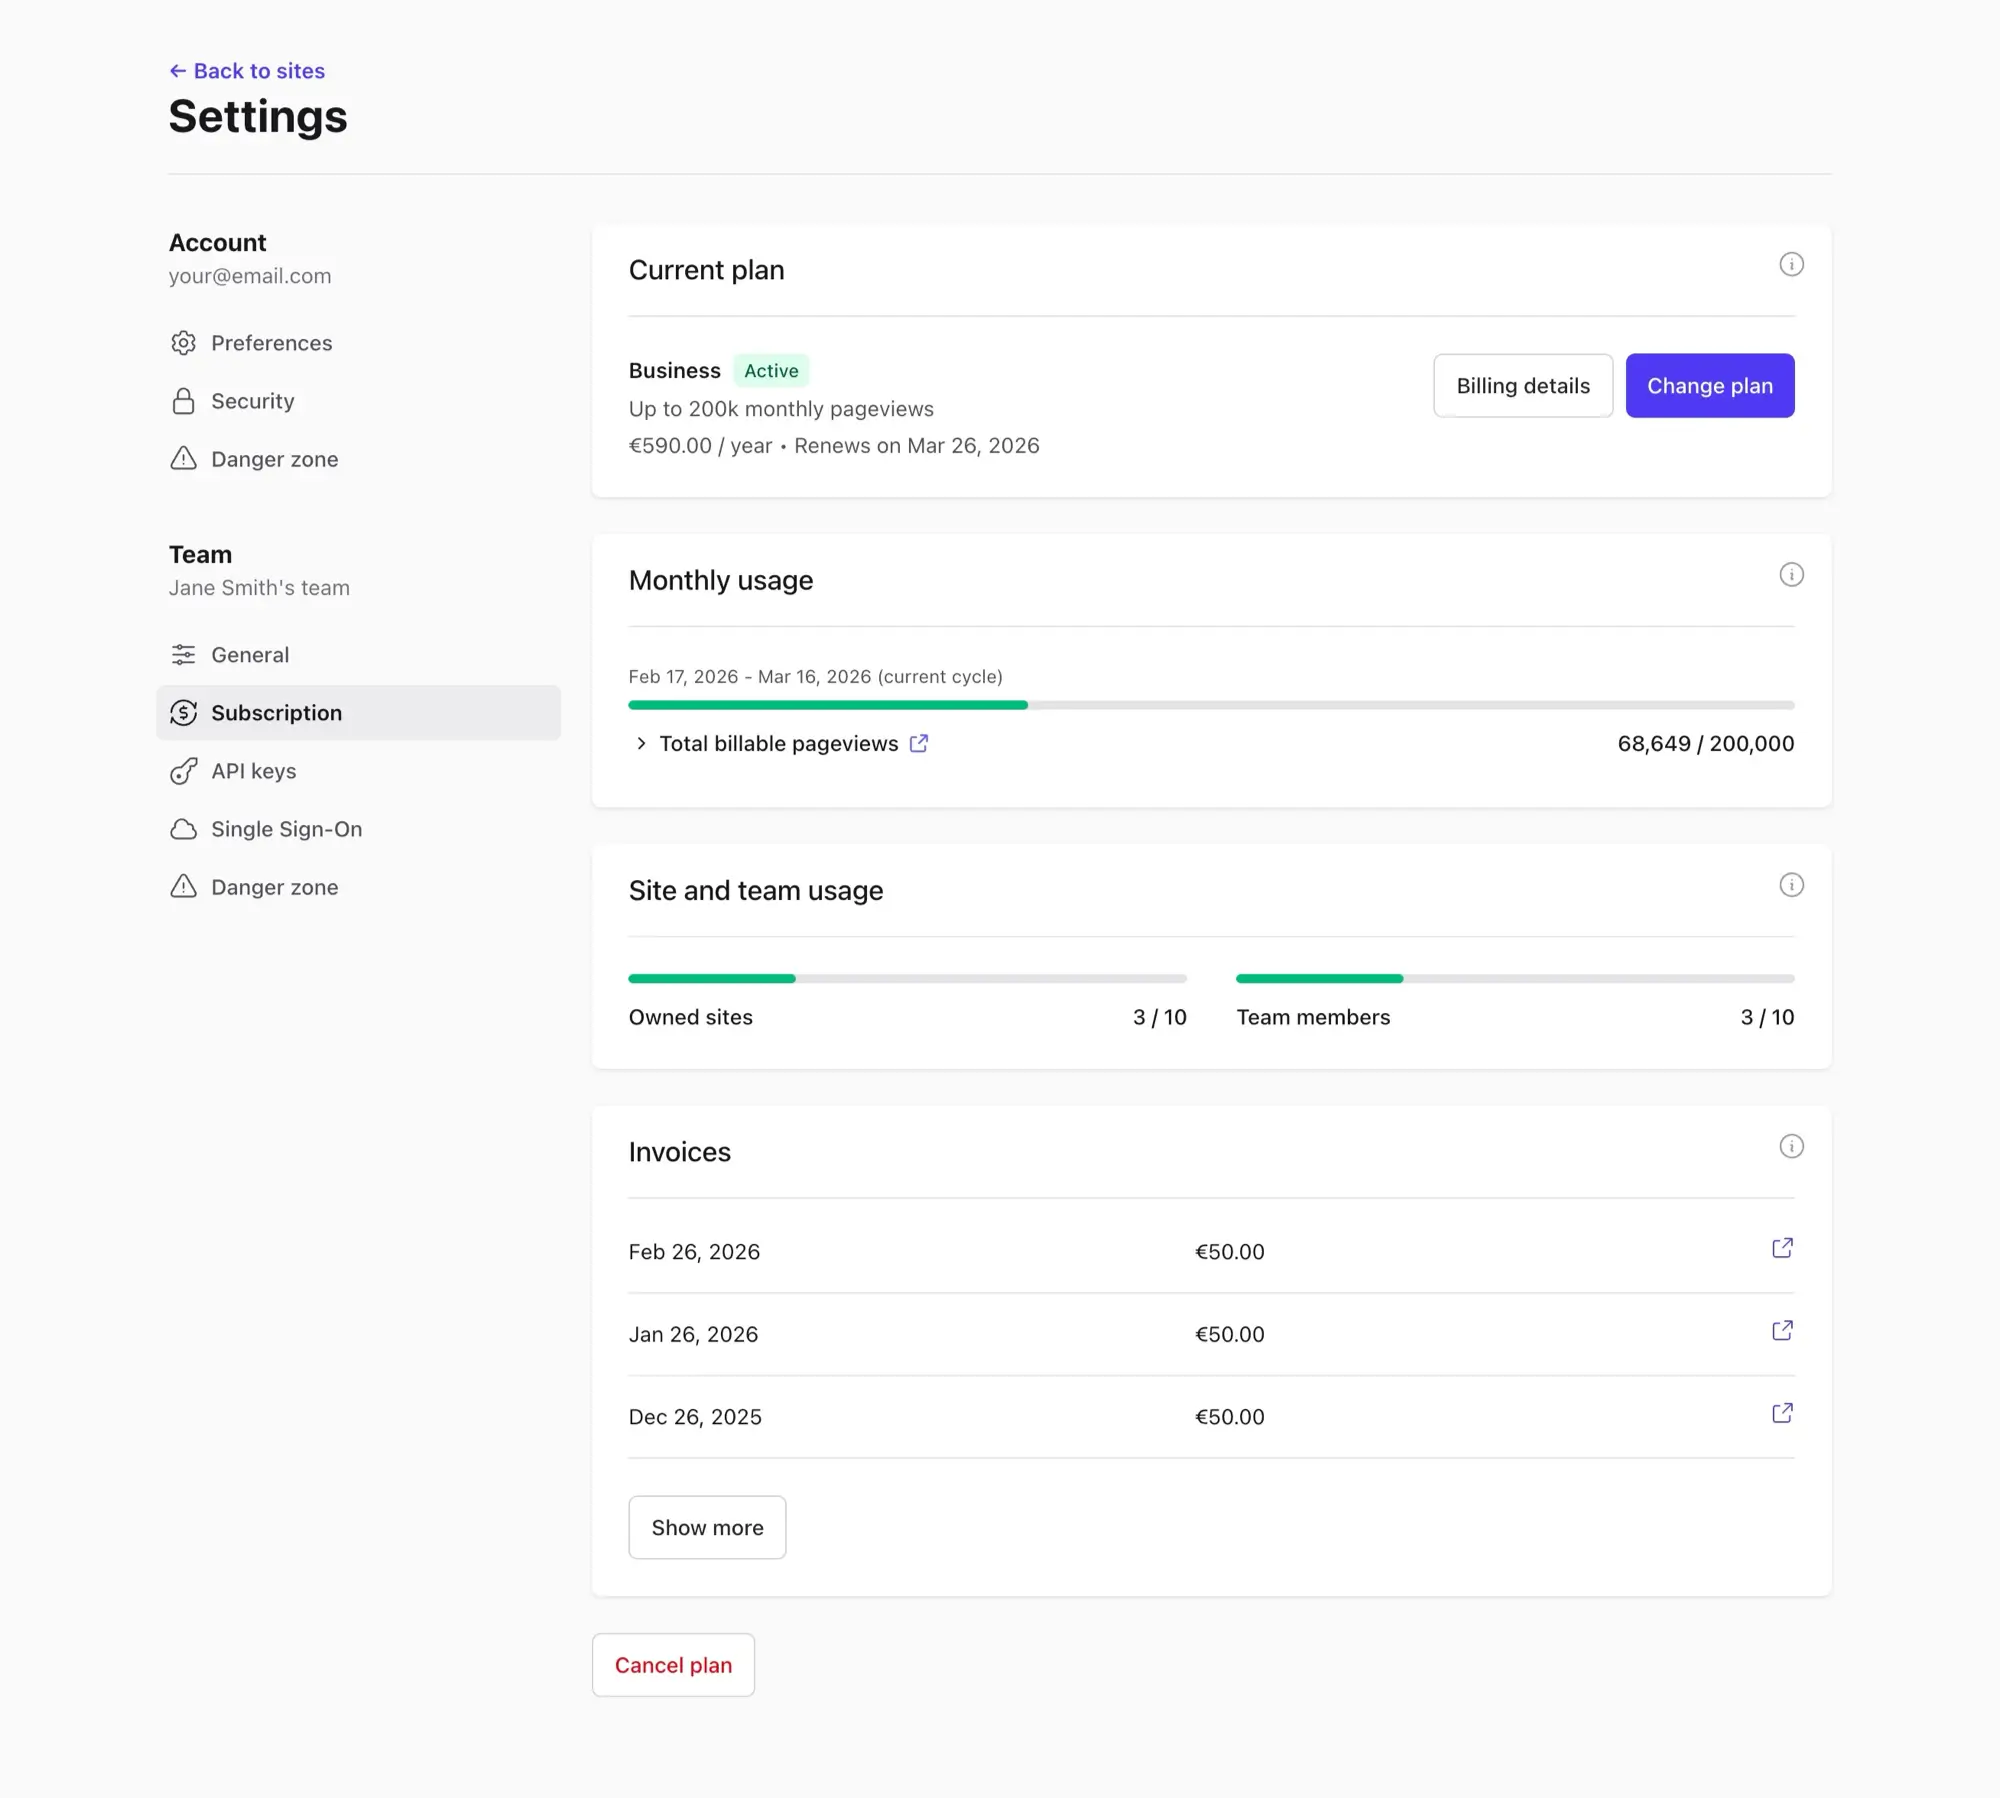Expand Total billable pageviews chevron
Screen dimensions: 2000x1798
(641, 743)
